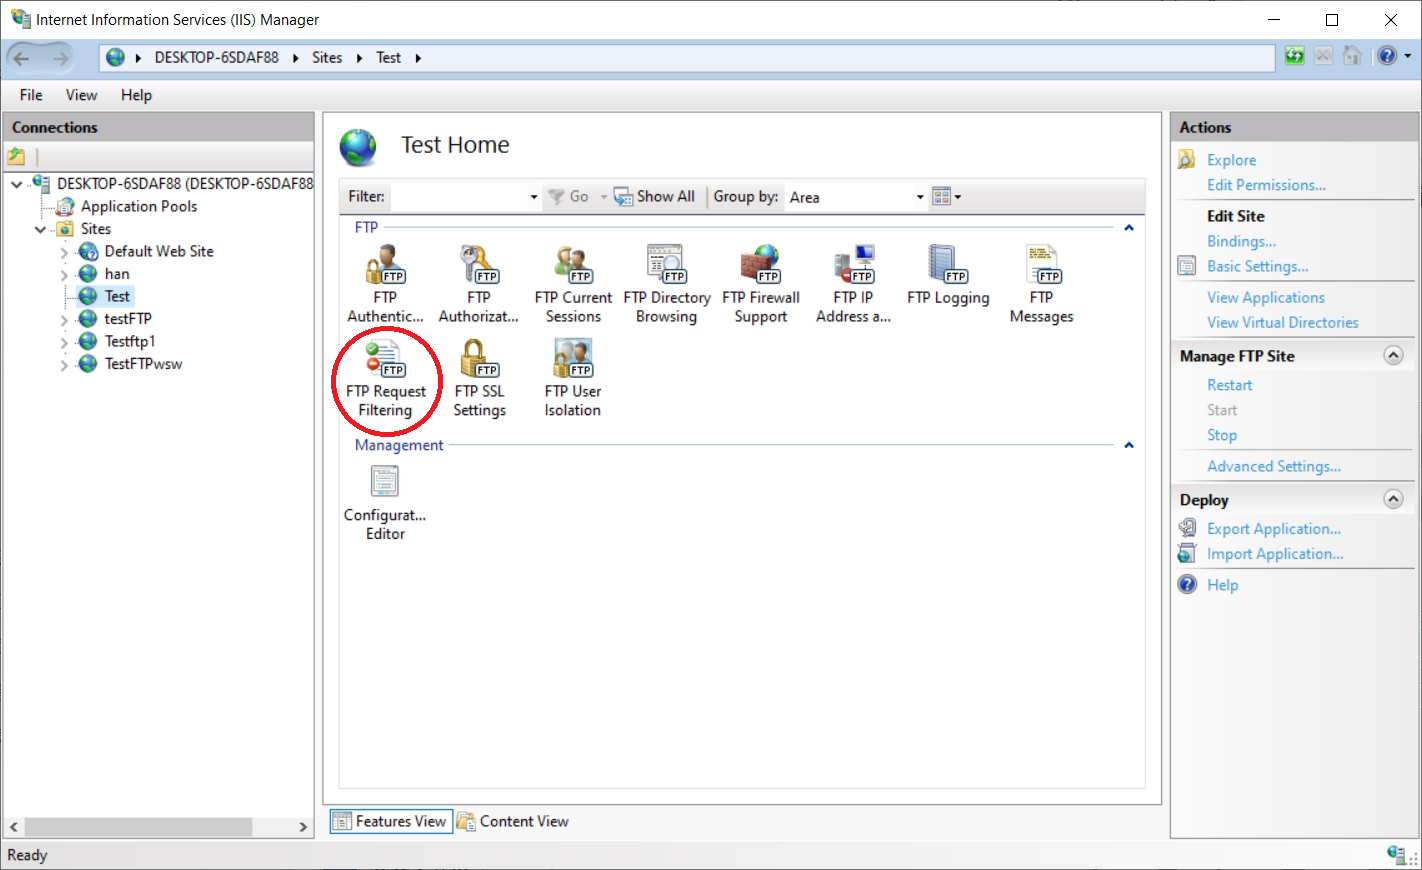Image resolution: width=1422 pixels, height=870 pixels.
Task: Expand the testFTP site node
Action: (x=64, y=320)
